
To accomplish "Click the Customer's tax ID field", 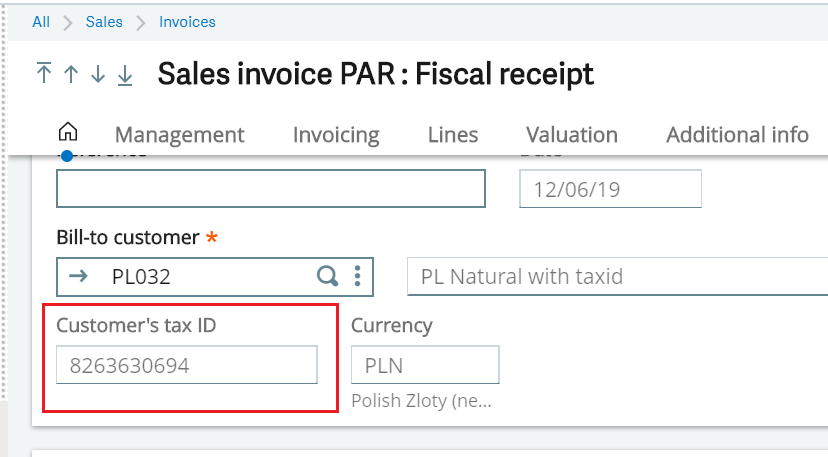I will 187,365.
